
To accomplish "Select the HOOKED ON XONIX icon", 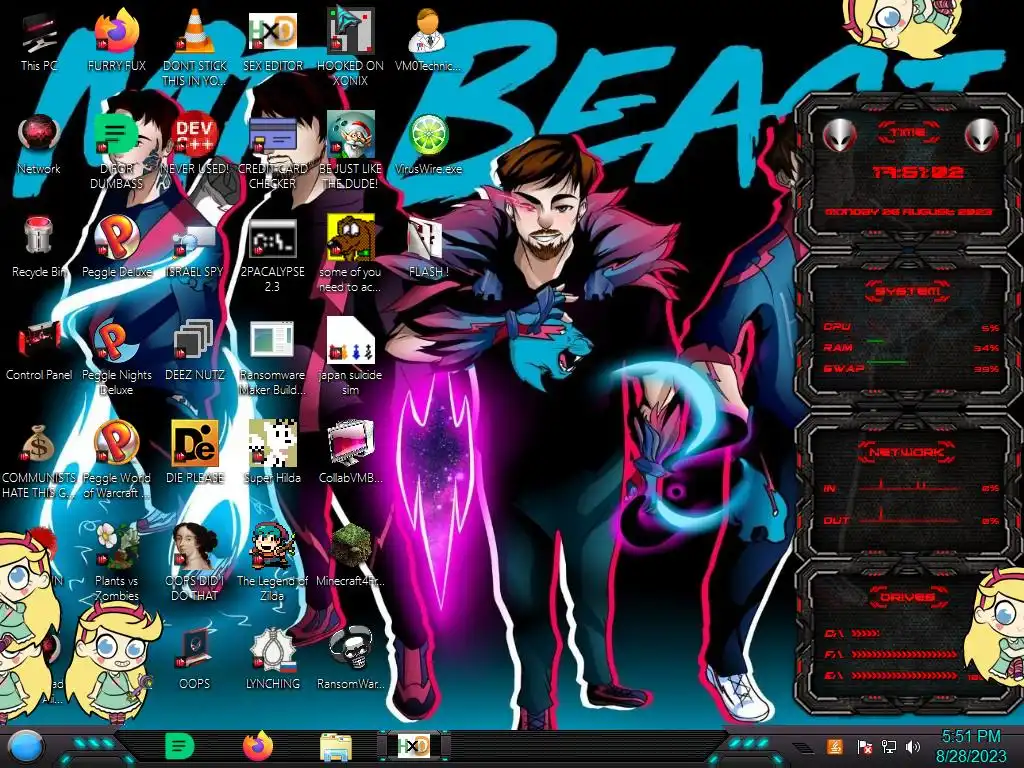I will click(x=350, y=31).
